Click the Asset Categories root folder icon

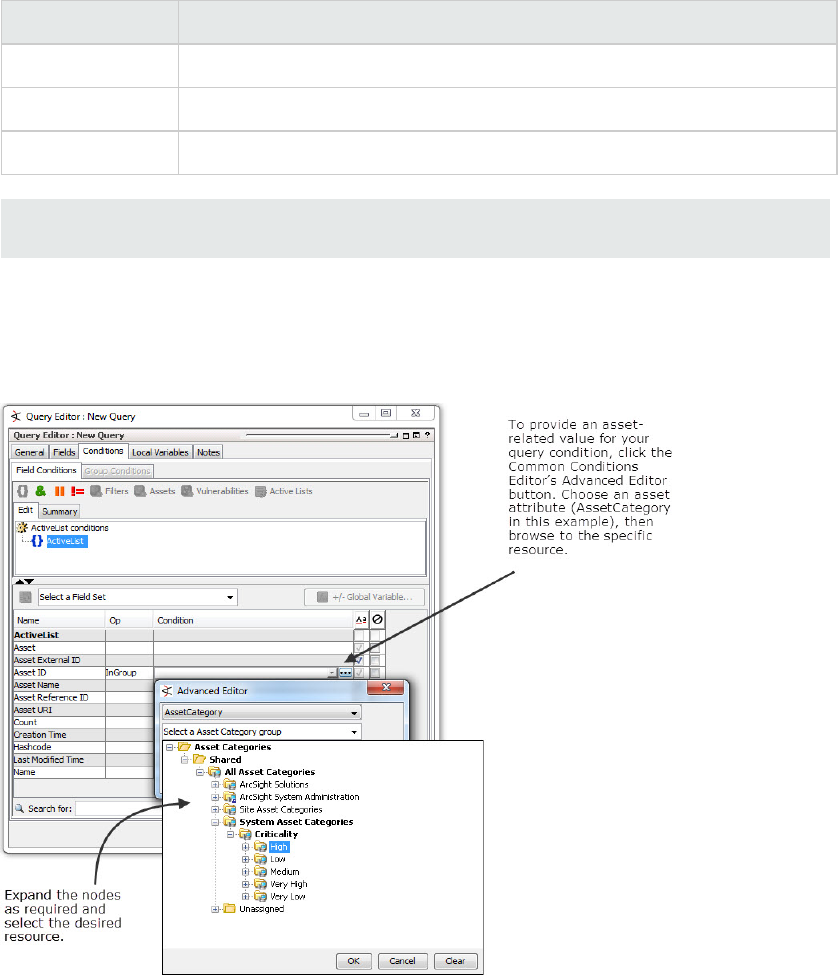[x=184, y=746]
